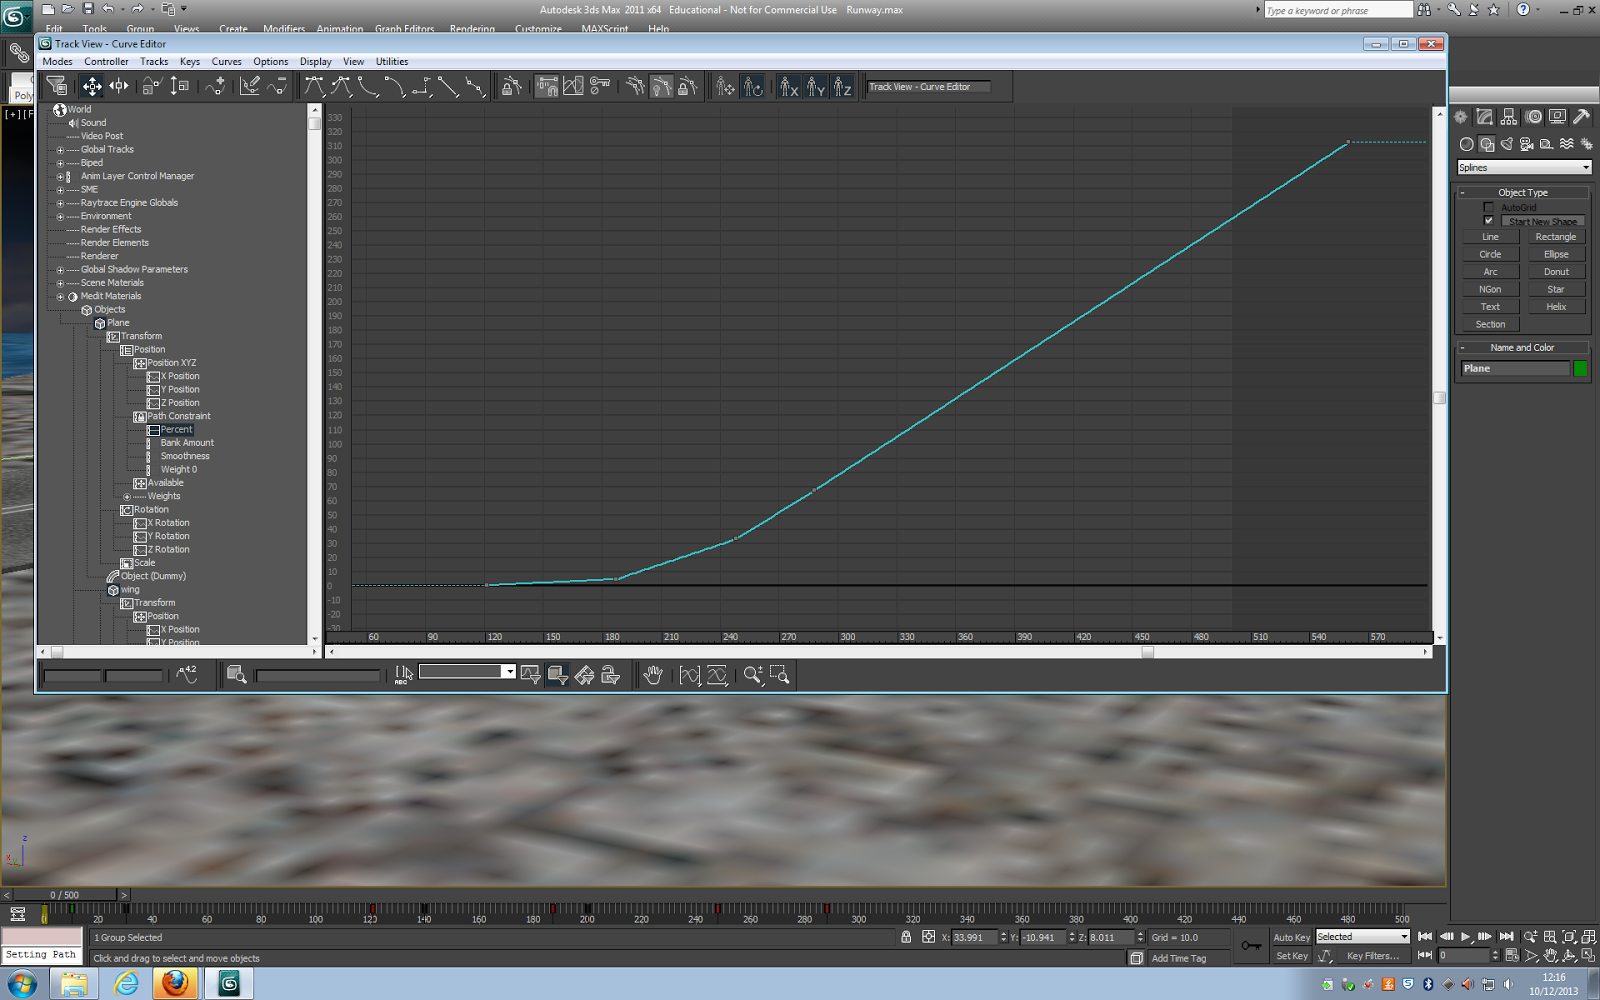Click the Helix shape button
This screenshot has height=1000, width=1600.
[1556, 306]
